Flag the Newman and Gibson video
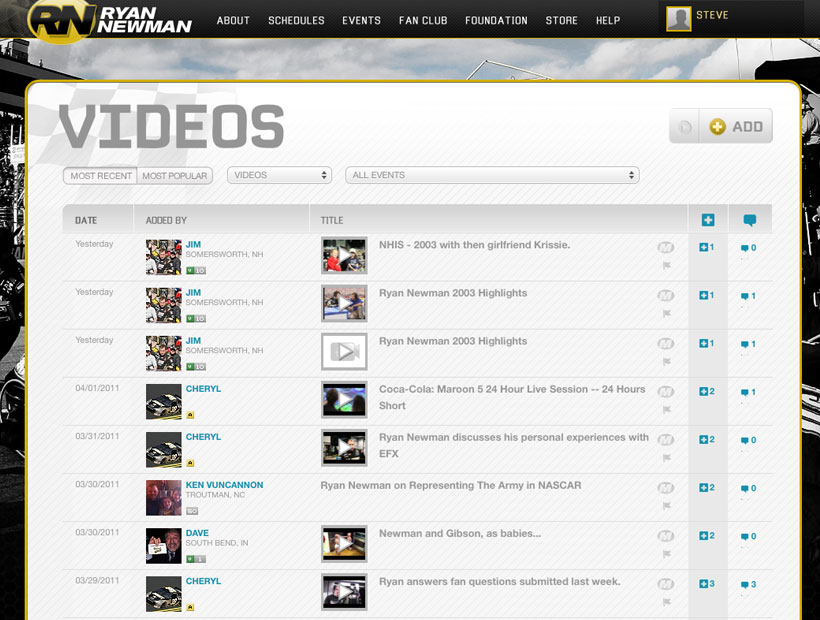The height and width of the screenshot is (620, 820). 667,554
